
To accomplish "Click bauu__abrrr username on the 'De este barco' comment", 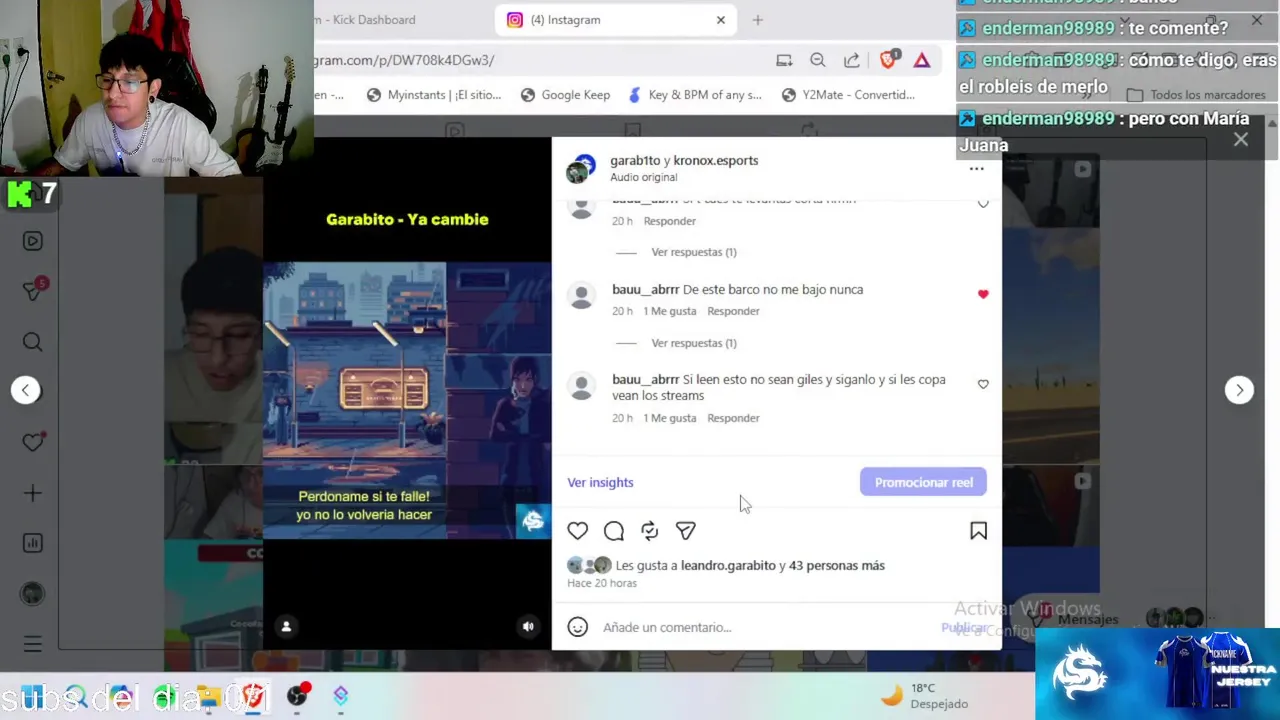I will click(x=645, y=289).
